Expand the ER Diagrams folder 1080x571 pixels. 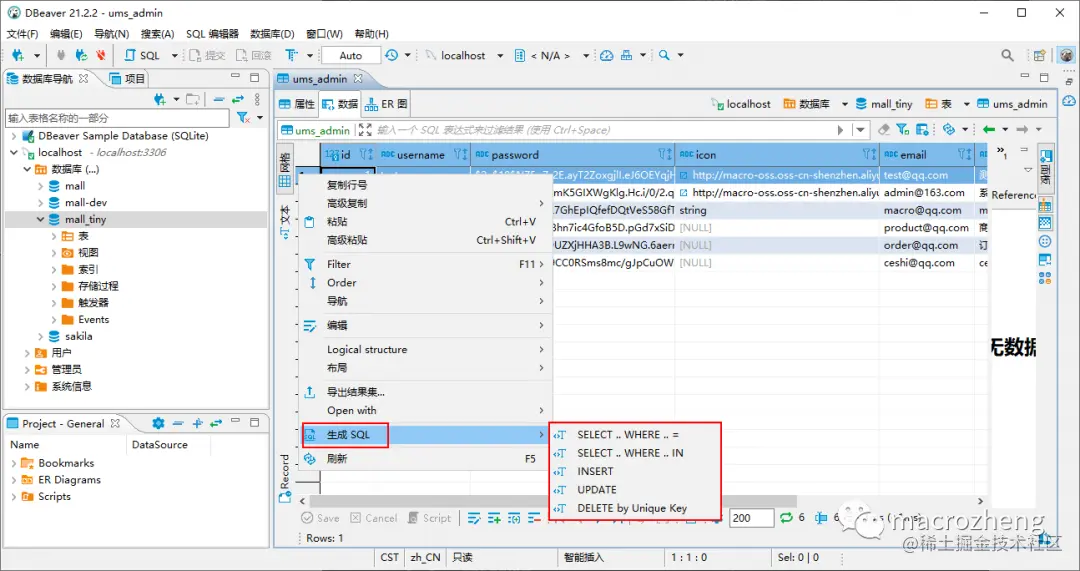[x=14, y=480]
